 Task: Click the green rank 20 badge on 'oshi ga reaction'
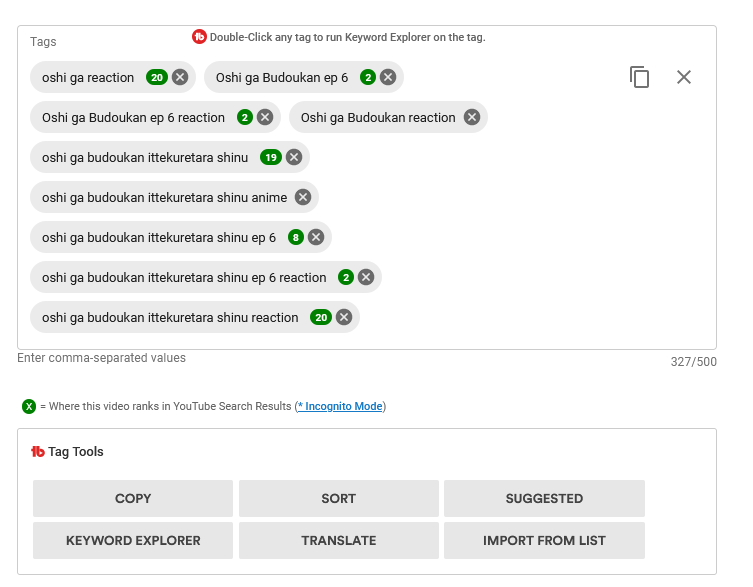click(156, 77)
